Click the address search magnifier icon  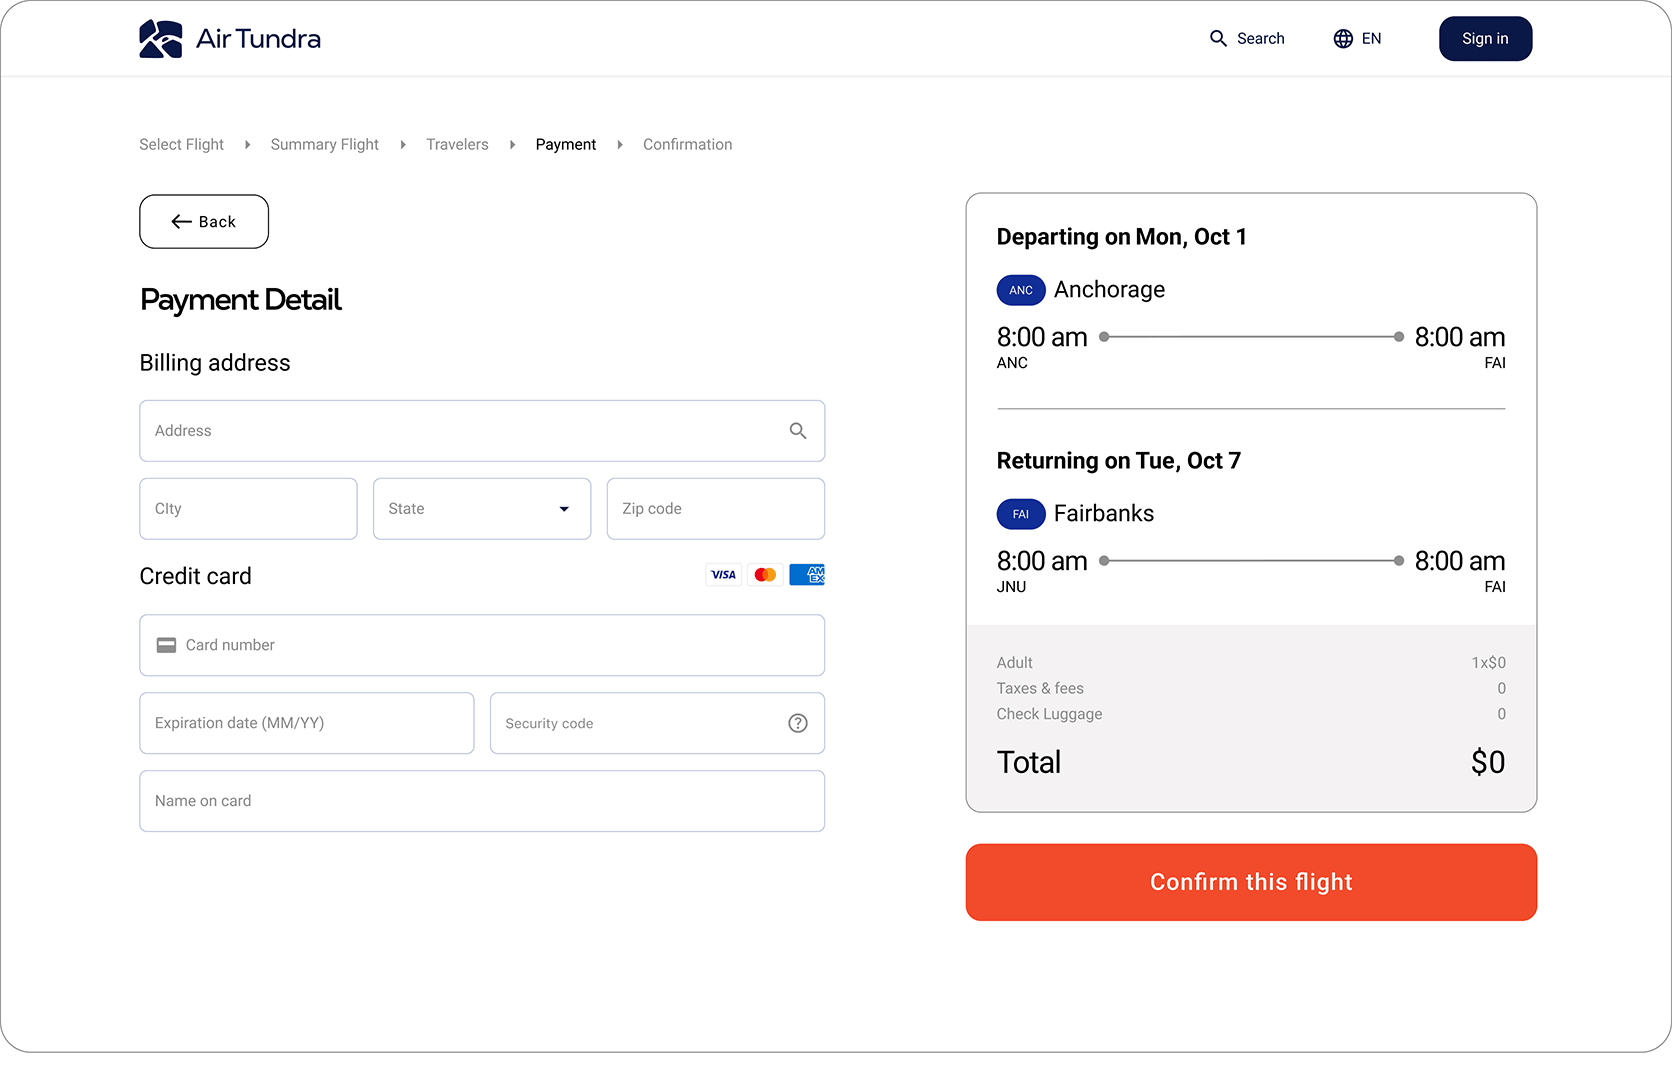(798, 431)
